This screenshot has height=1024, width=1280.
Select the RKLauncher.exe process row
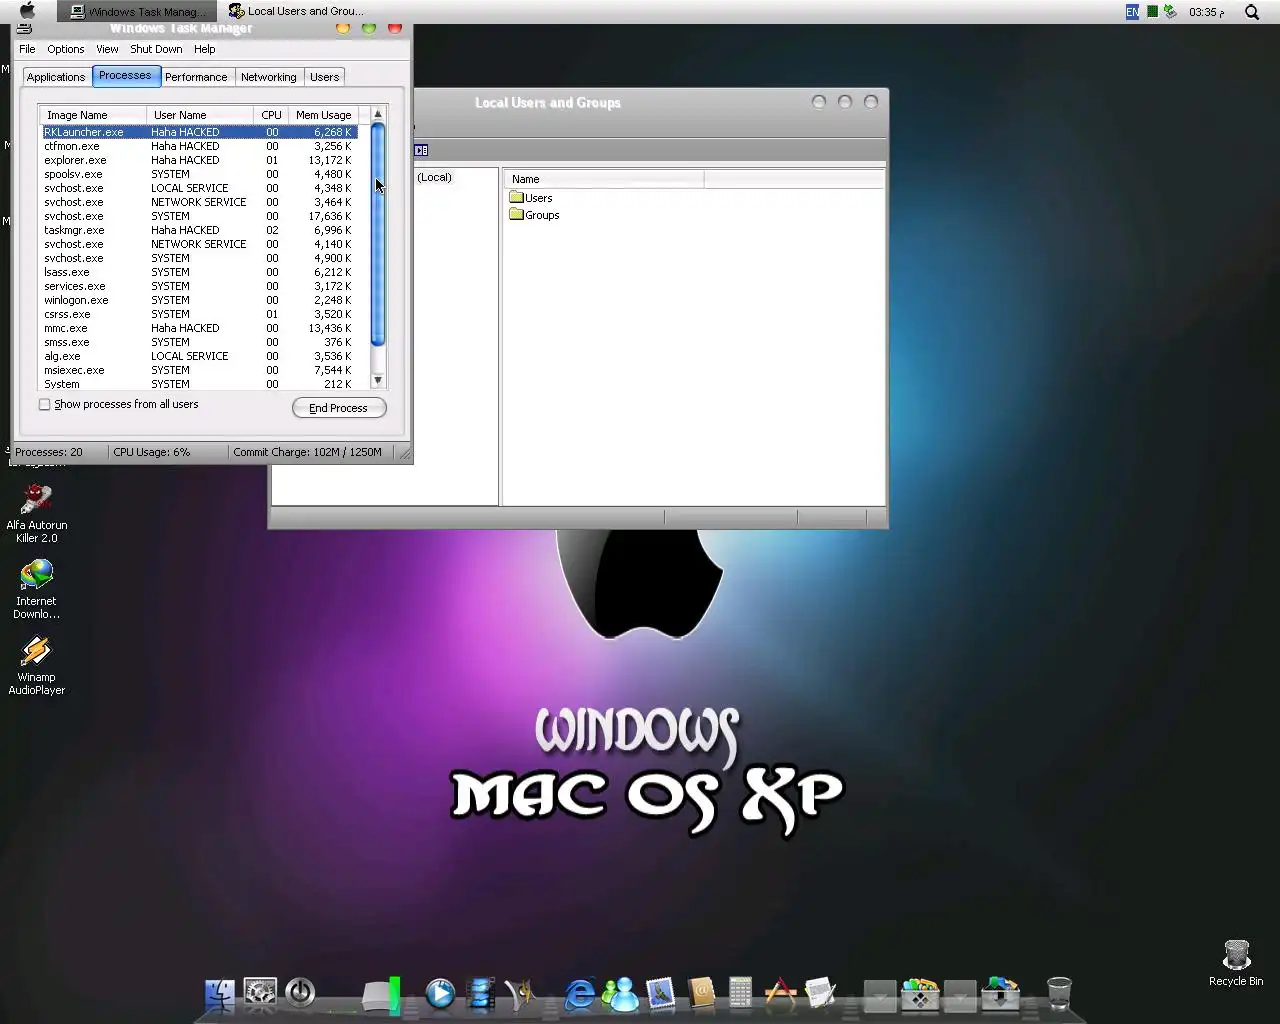click(x=199, y=132)
